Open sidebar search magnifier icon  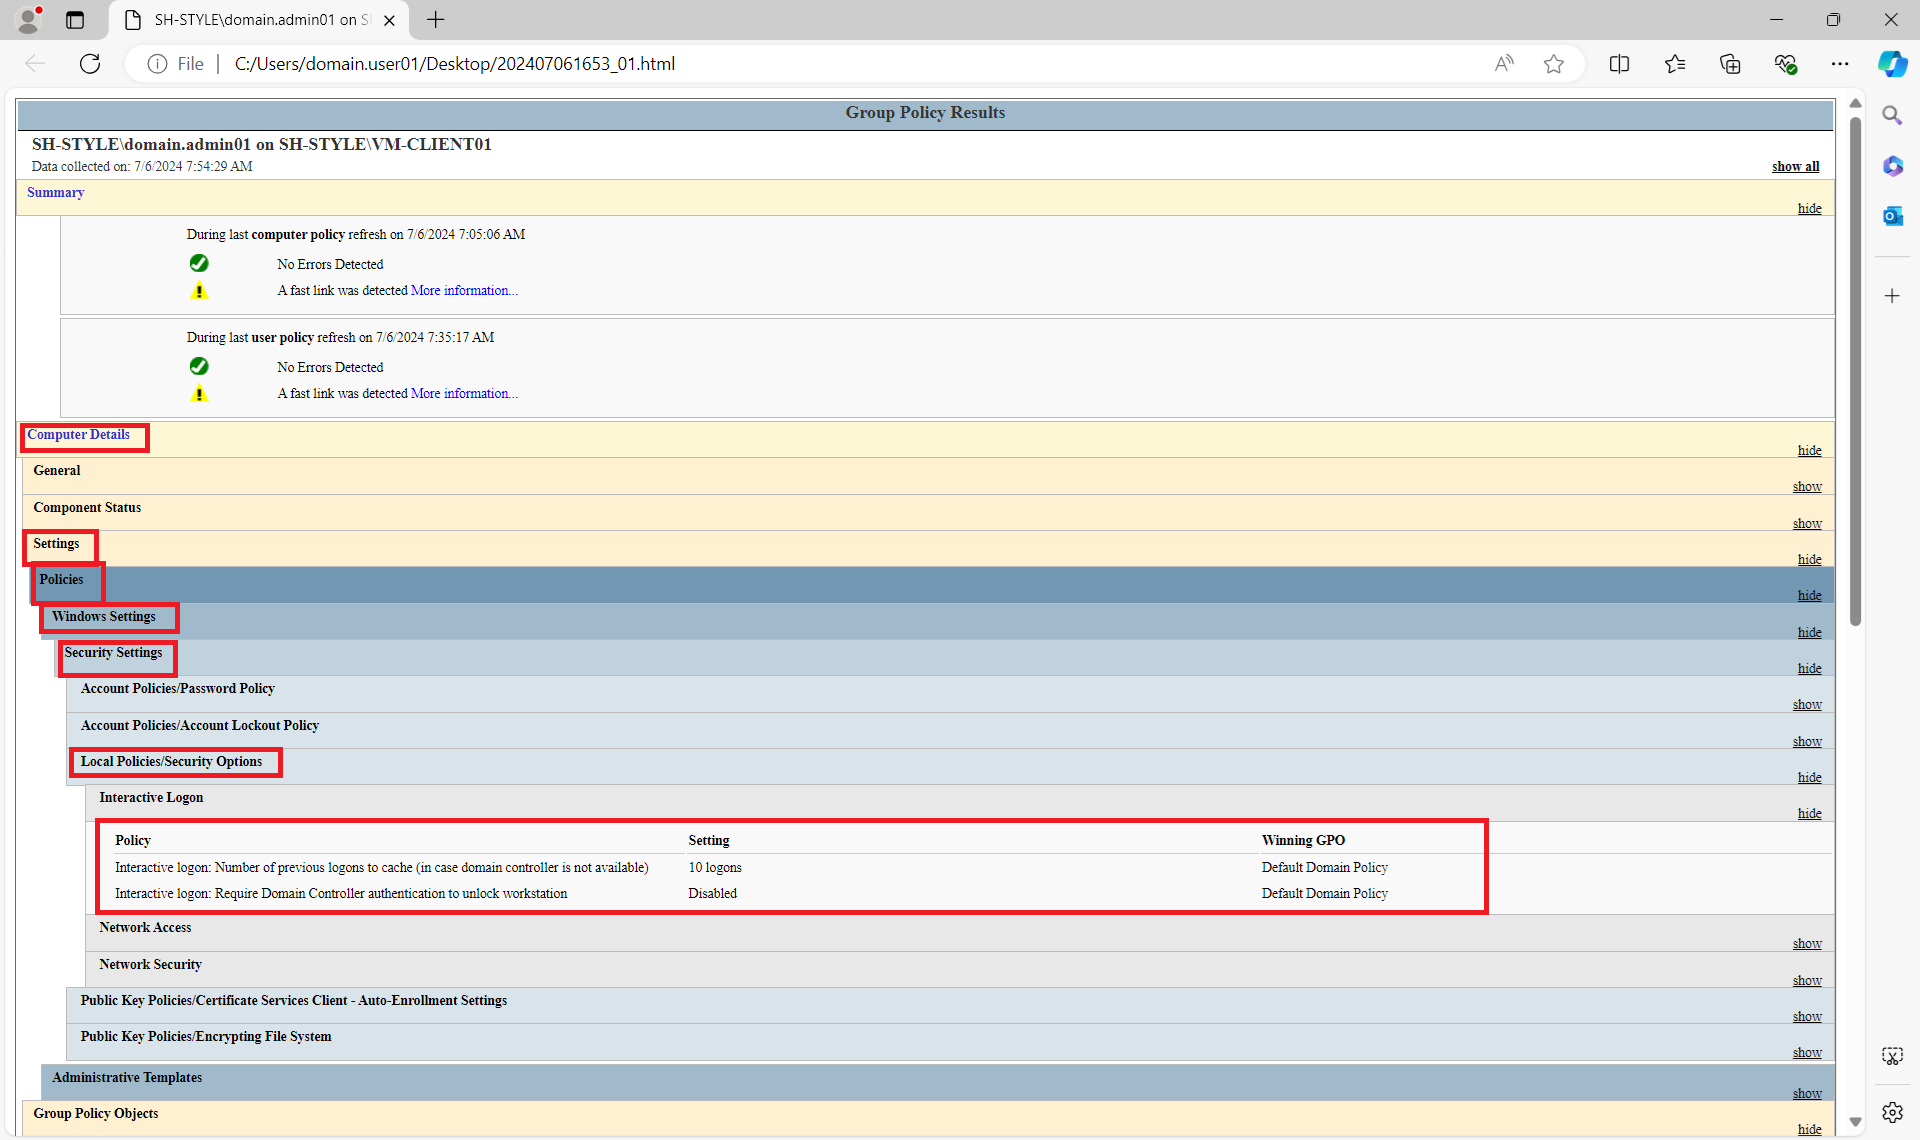(1892, 116)
